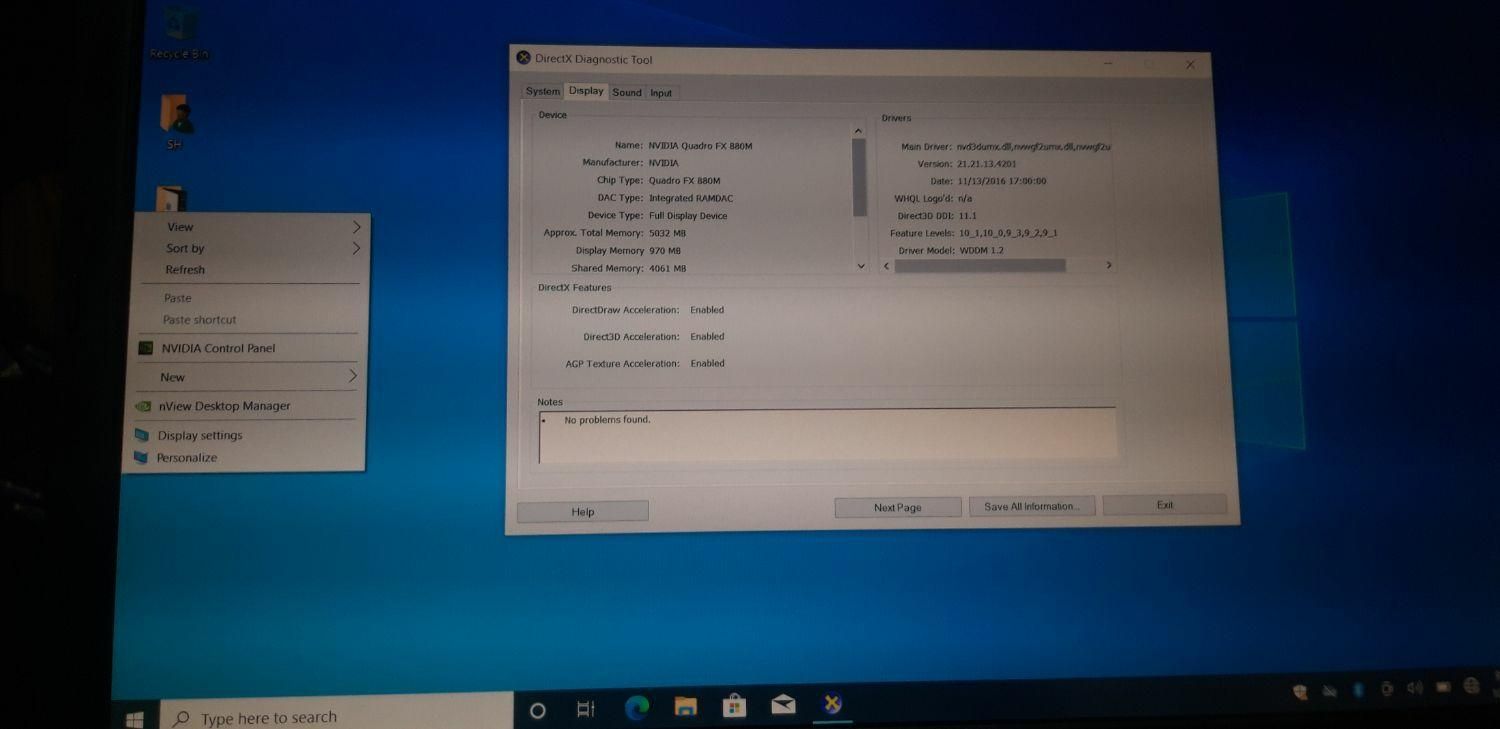
Task: Open File Explorer from taskbar
Action: click(686, 707)
